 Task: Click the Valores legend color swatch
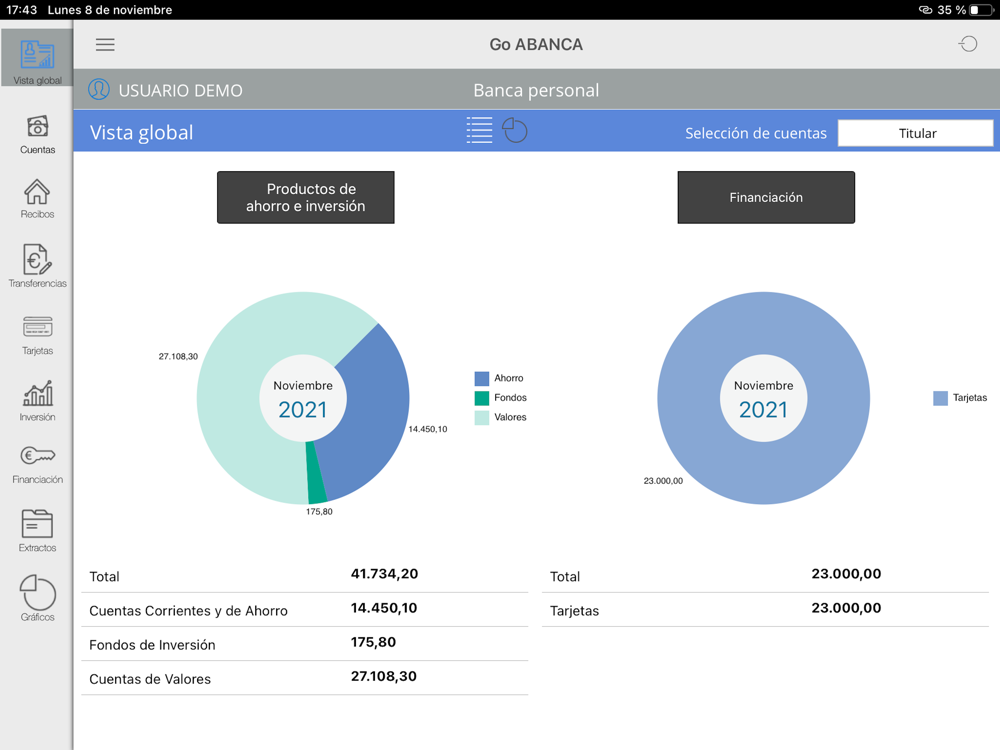point(482,418)
